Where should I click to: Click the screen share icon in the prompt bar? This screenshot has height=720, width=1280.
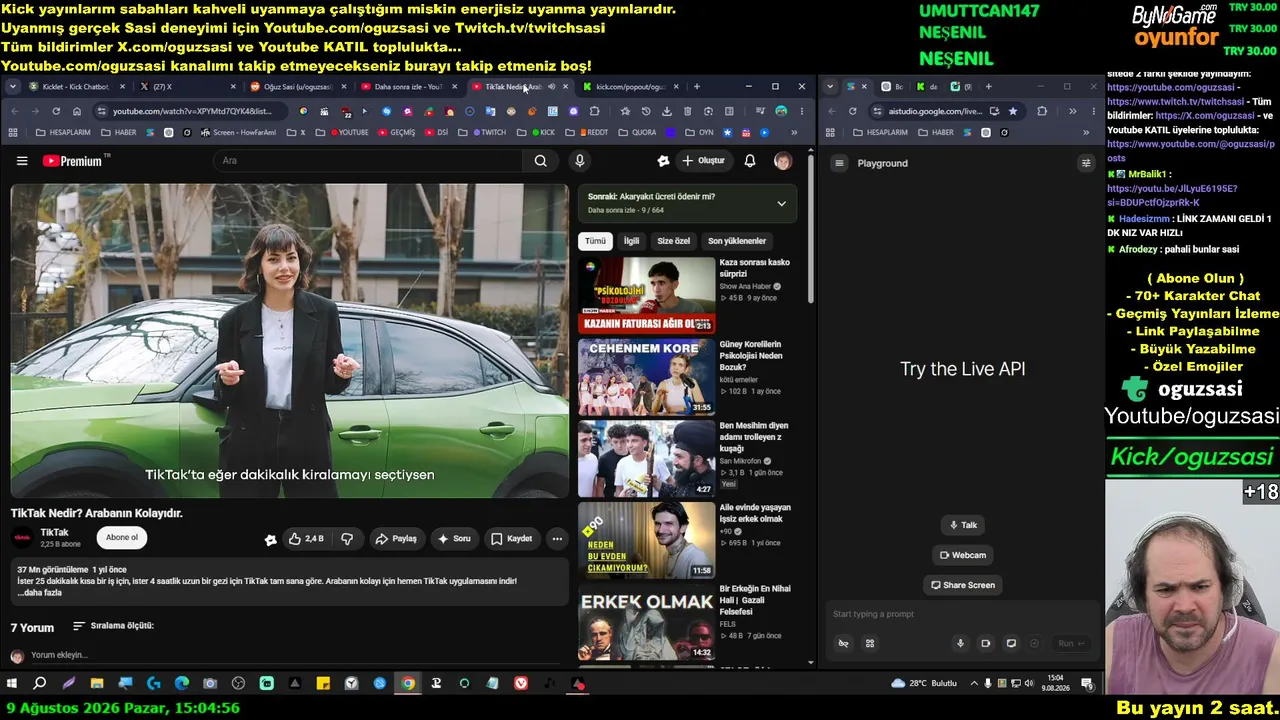(x=1011, y=643)
